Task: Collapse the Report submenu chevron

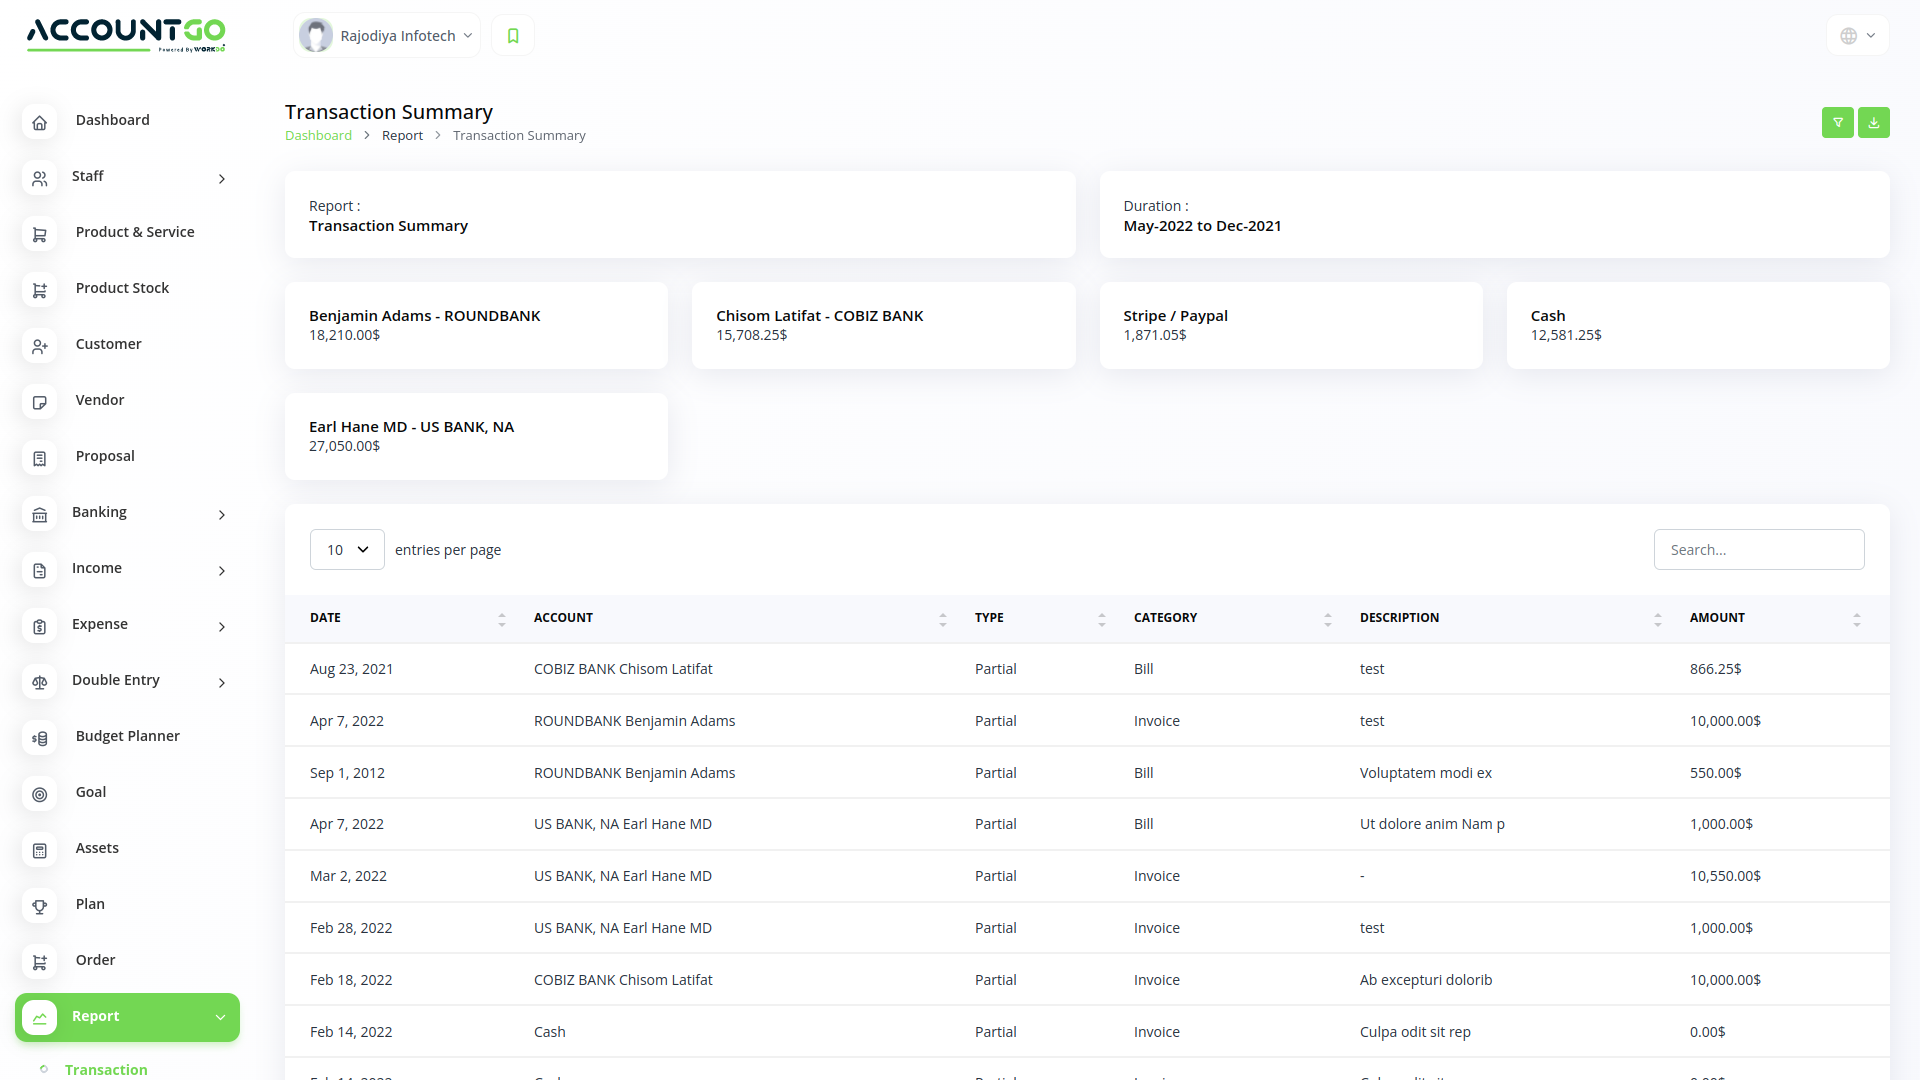Action: 220,1017
